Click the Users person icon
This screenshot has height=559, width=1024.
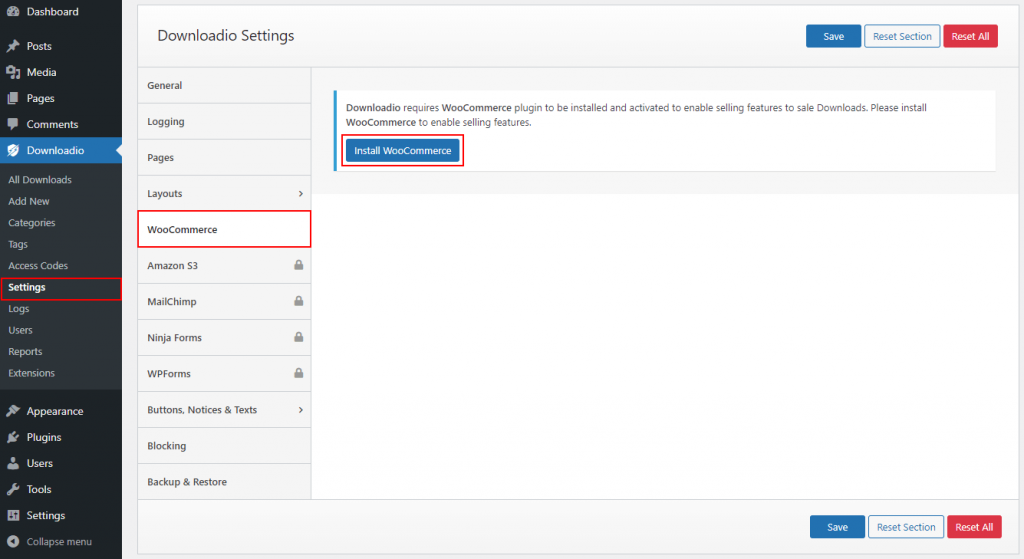point(12,463)
